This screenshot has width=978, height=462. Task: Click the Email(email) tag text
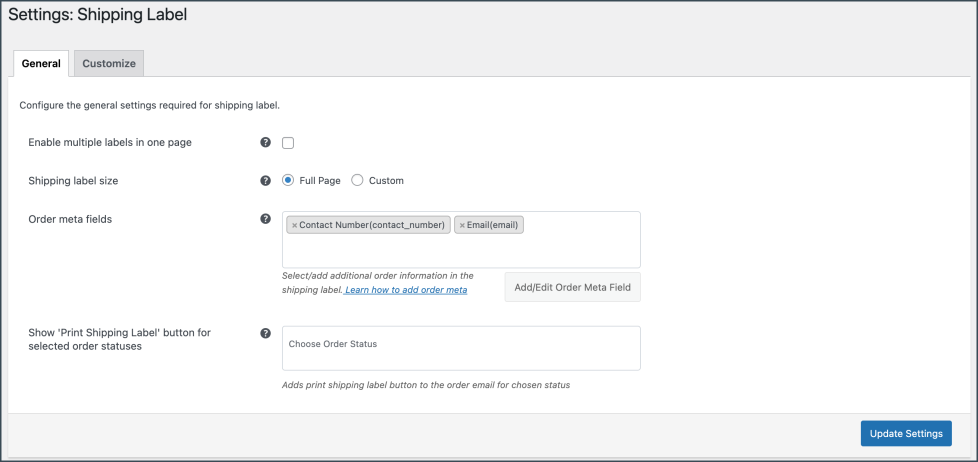(x=495, y=226)
